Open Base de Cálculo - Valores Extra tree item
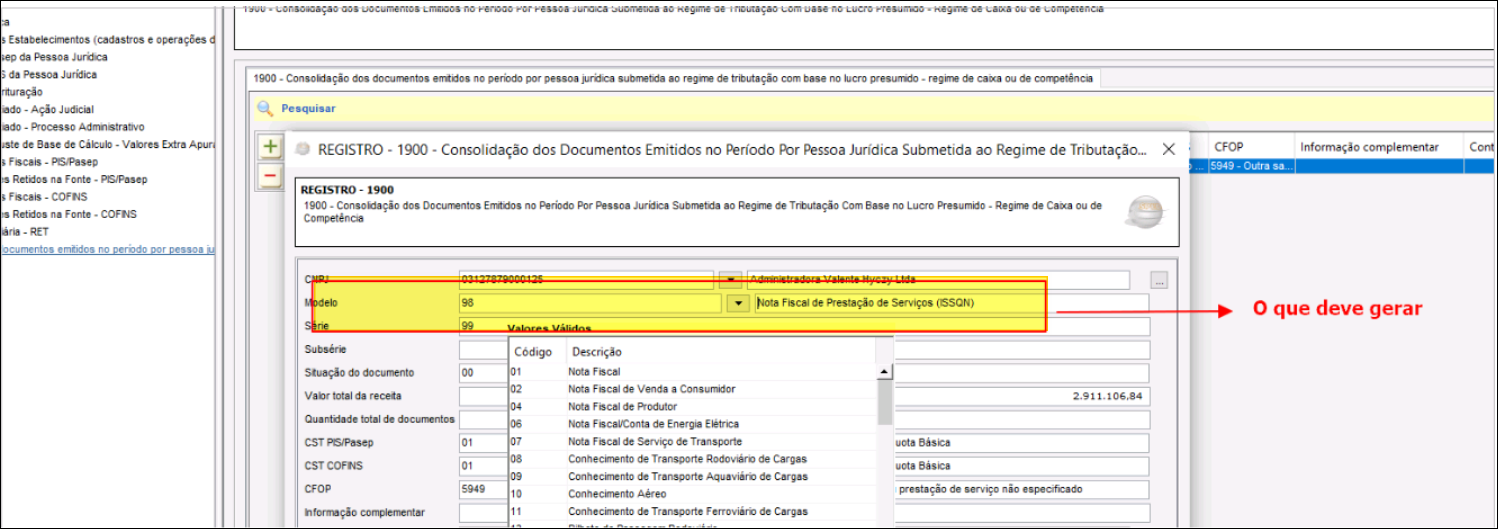The image size is (1498, 529). (108, 144)
